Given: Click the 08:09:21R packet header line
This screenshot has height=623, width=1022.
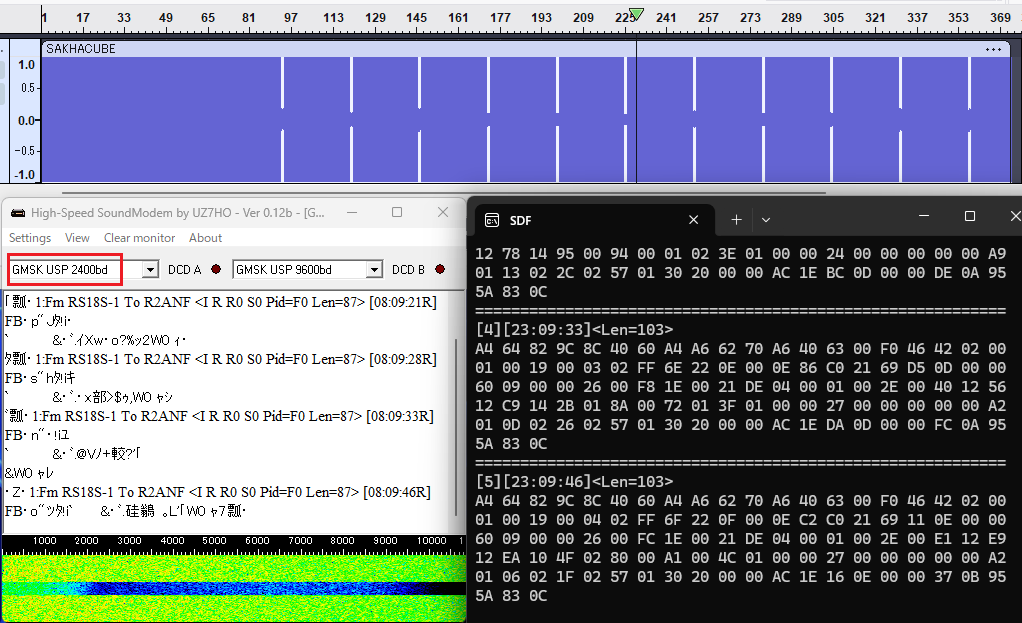Looking at the screenshot, I should pyautogui.click(x=220, y=302).
